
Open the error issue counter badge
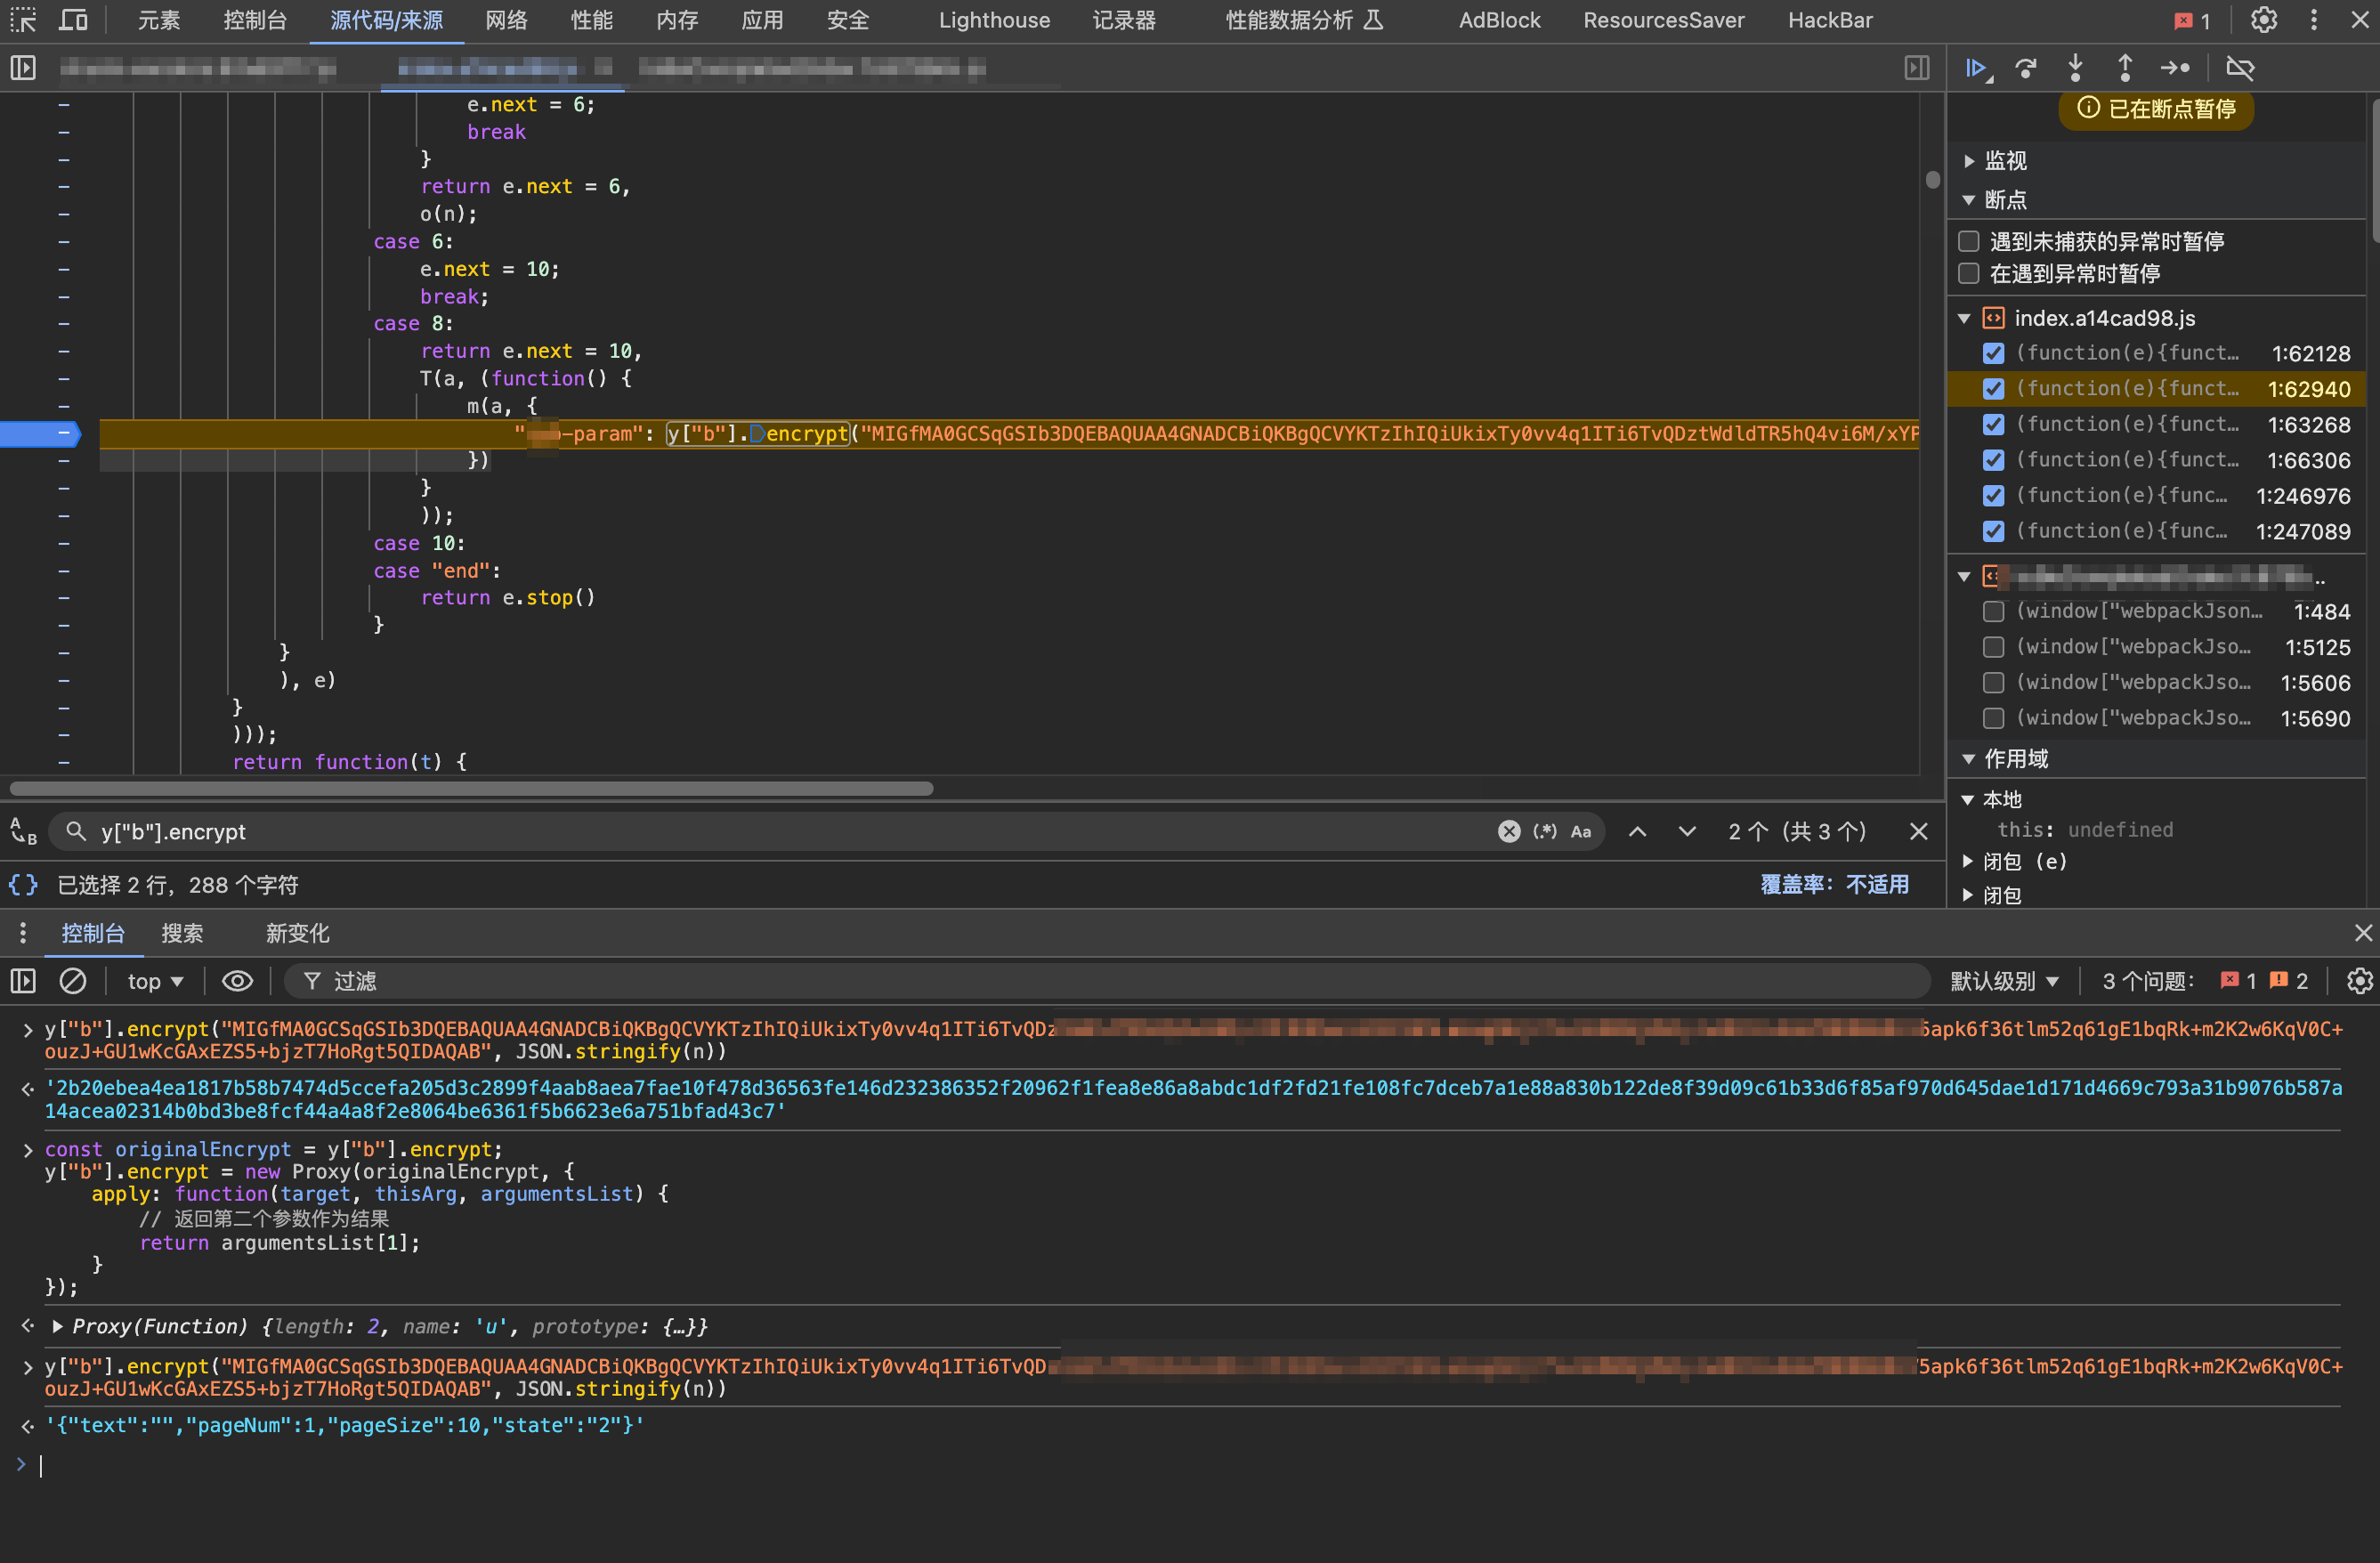point(2194,20)
